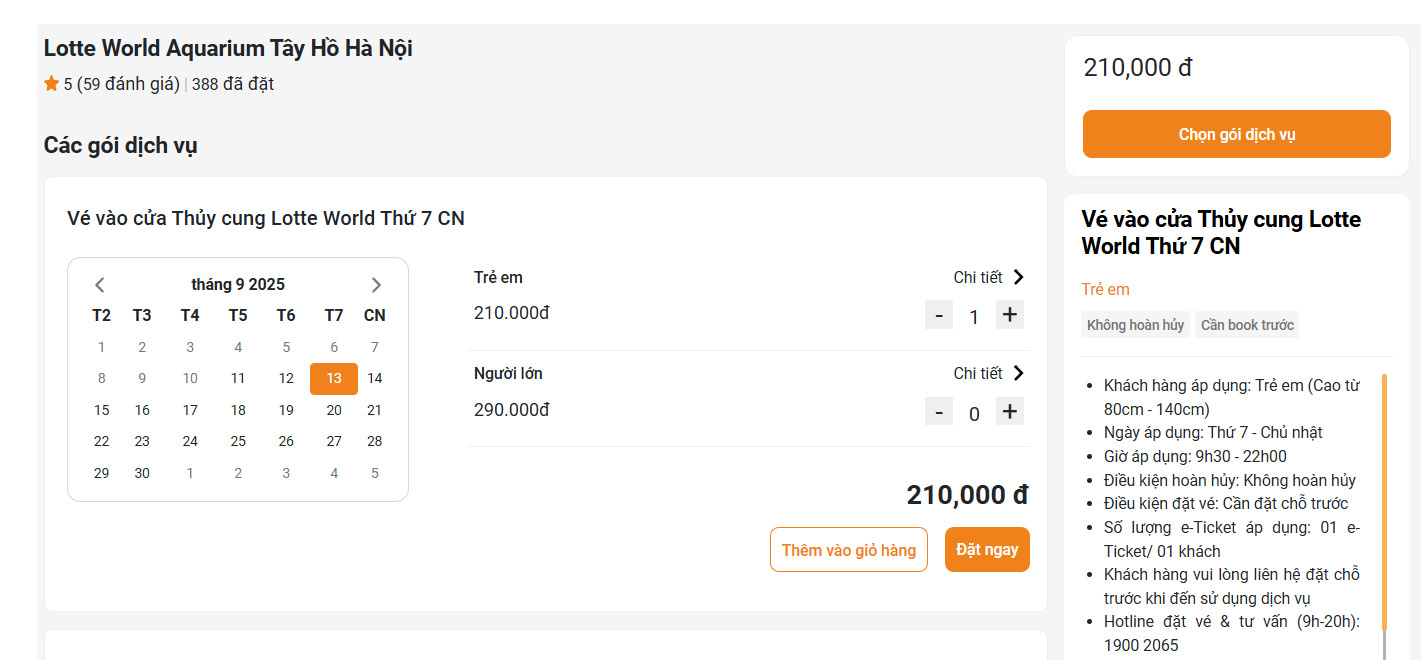Choose September 27 in the calendar
This screenshot has height=660, width=1421.
[x=334, y=441]
